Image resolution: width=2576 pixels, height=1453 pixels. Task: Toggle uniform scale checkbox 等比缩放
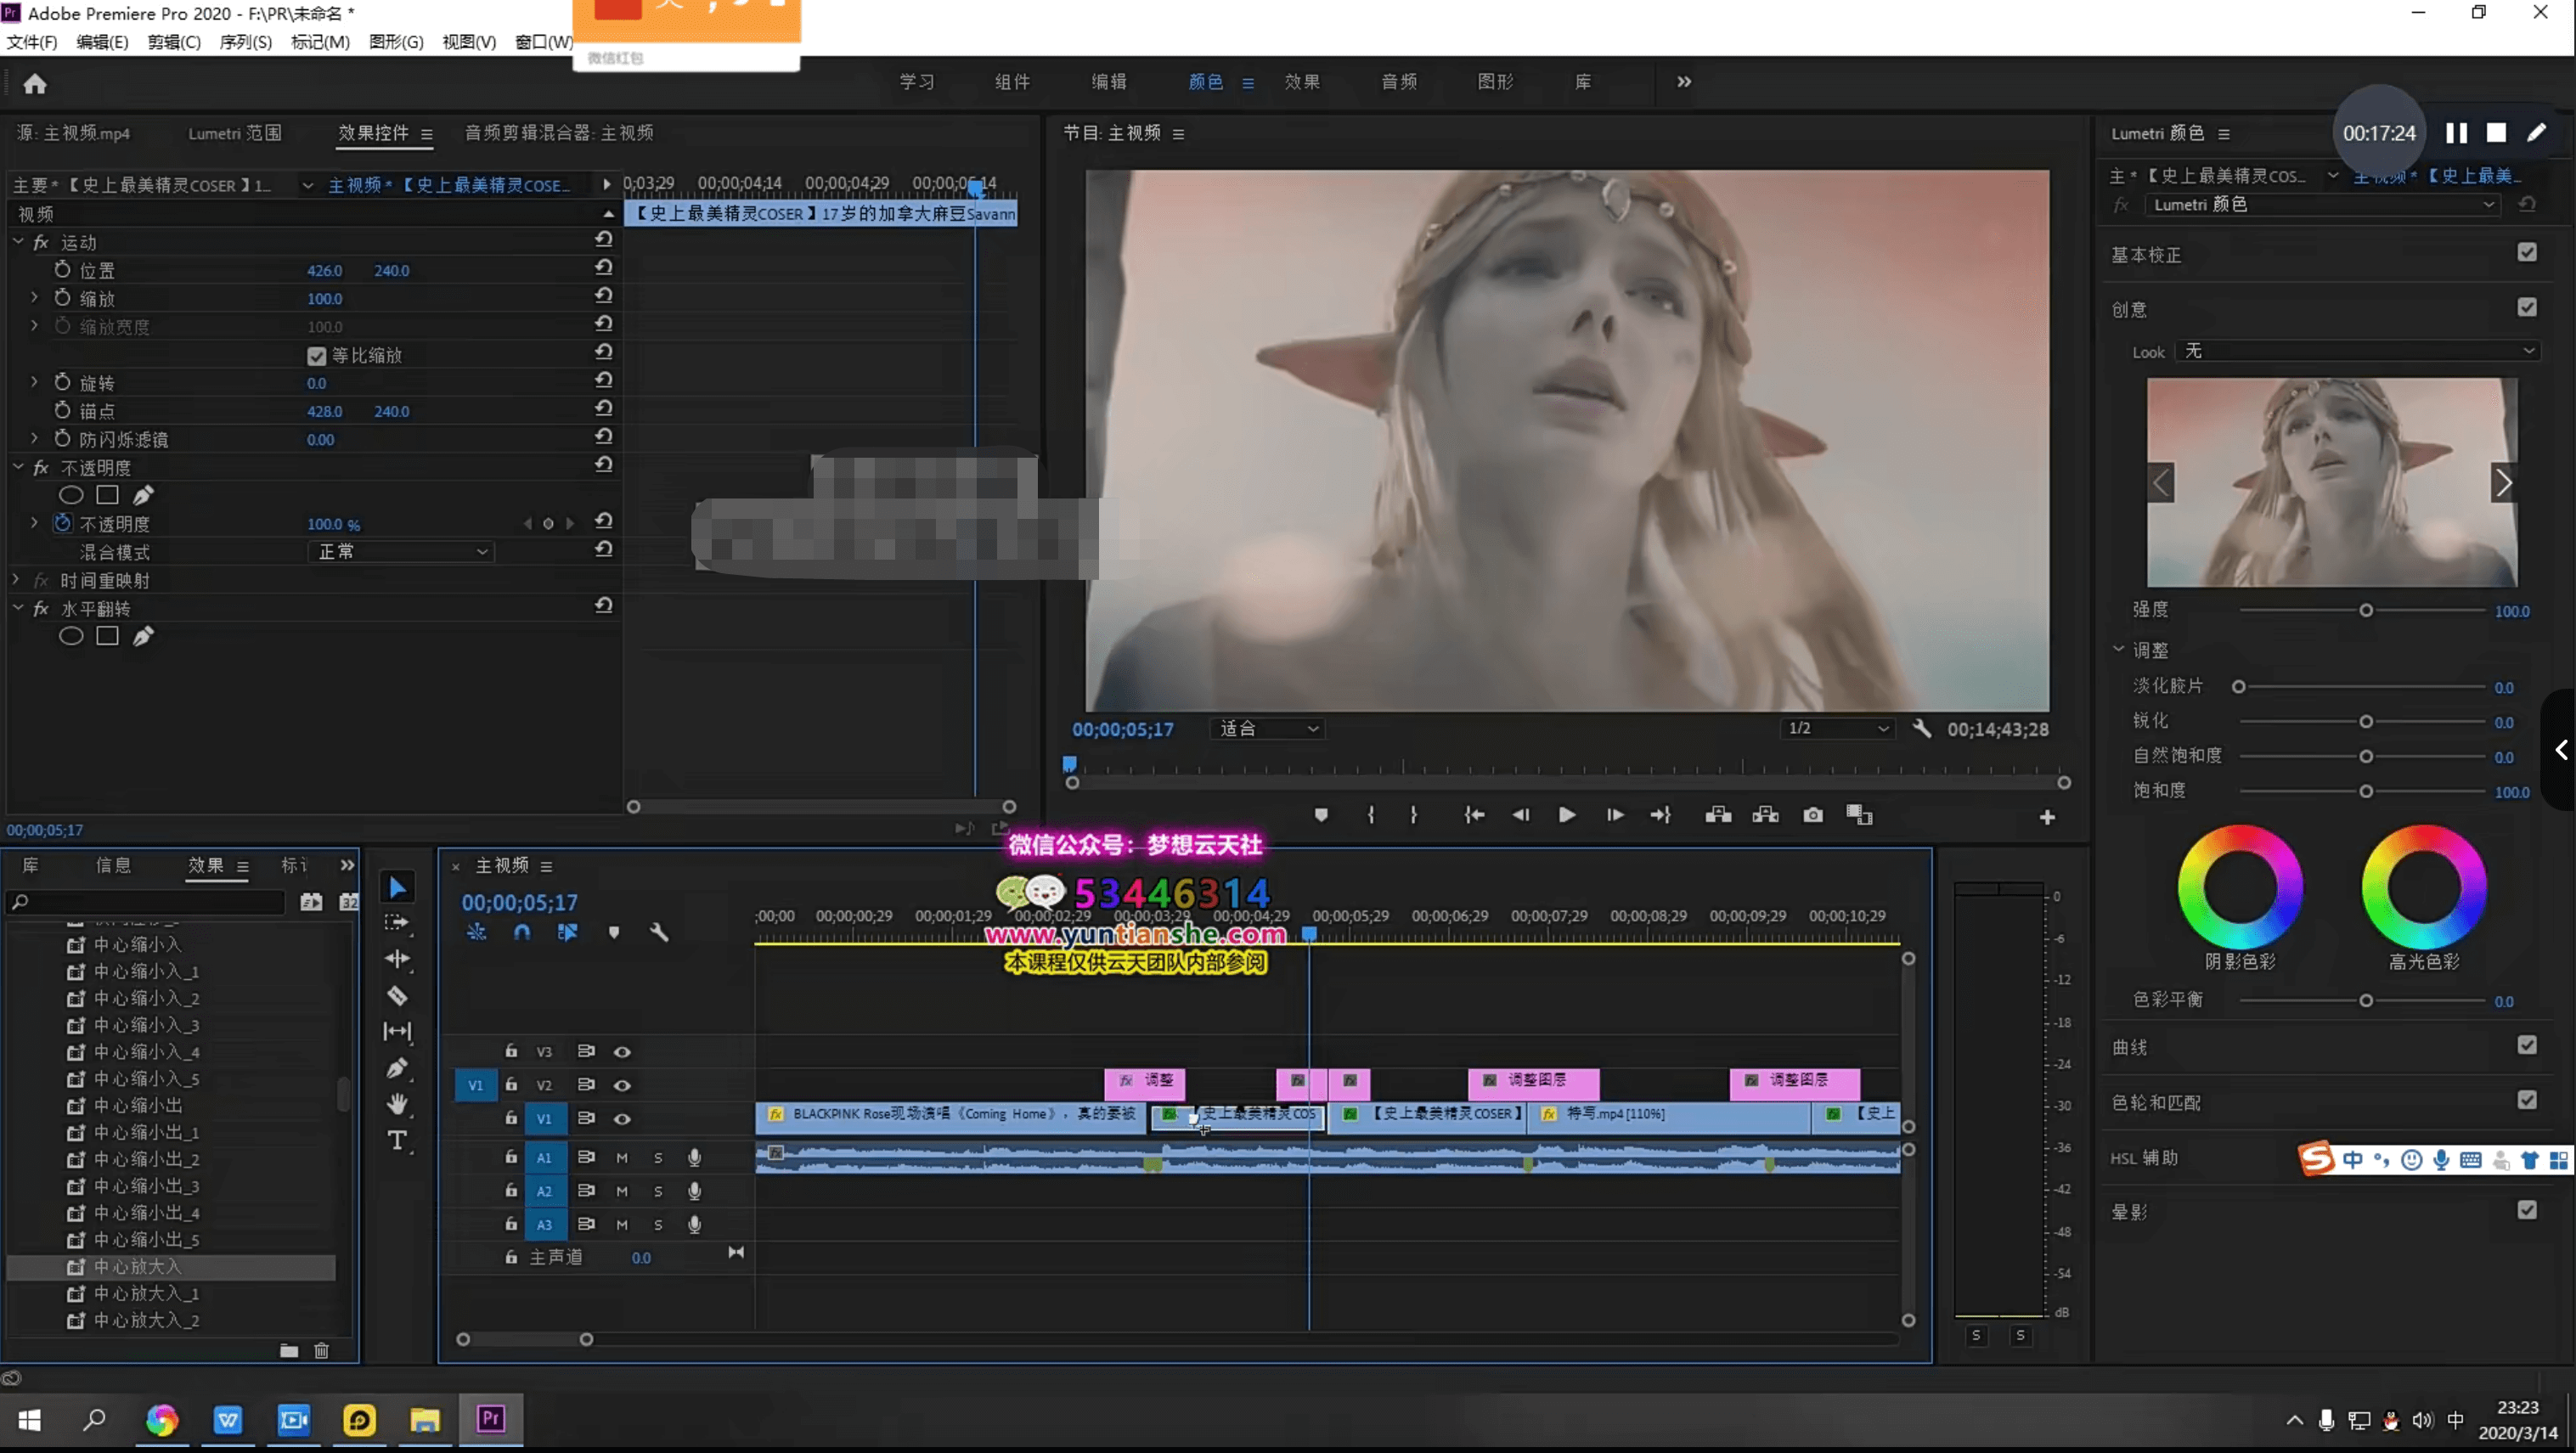pos(317,356)
